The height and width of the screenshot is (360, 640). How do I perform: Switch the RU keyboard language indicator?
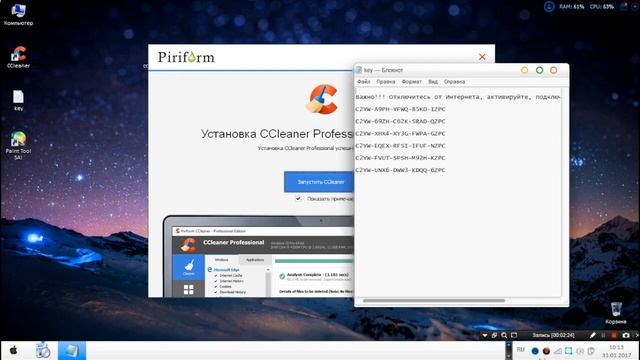tap(520, 350)
